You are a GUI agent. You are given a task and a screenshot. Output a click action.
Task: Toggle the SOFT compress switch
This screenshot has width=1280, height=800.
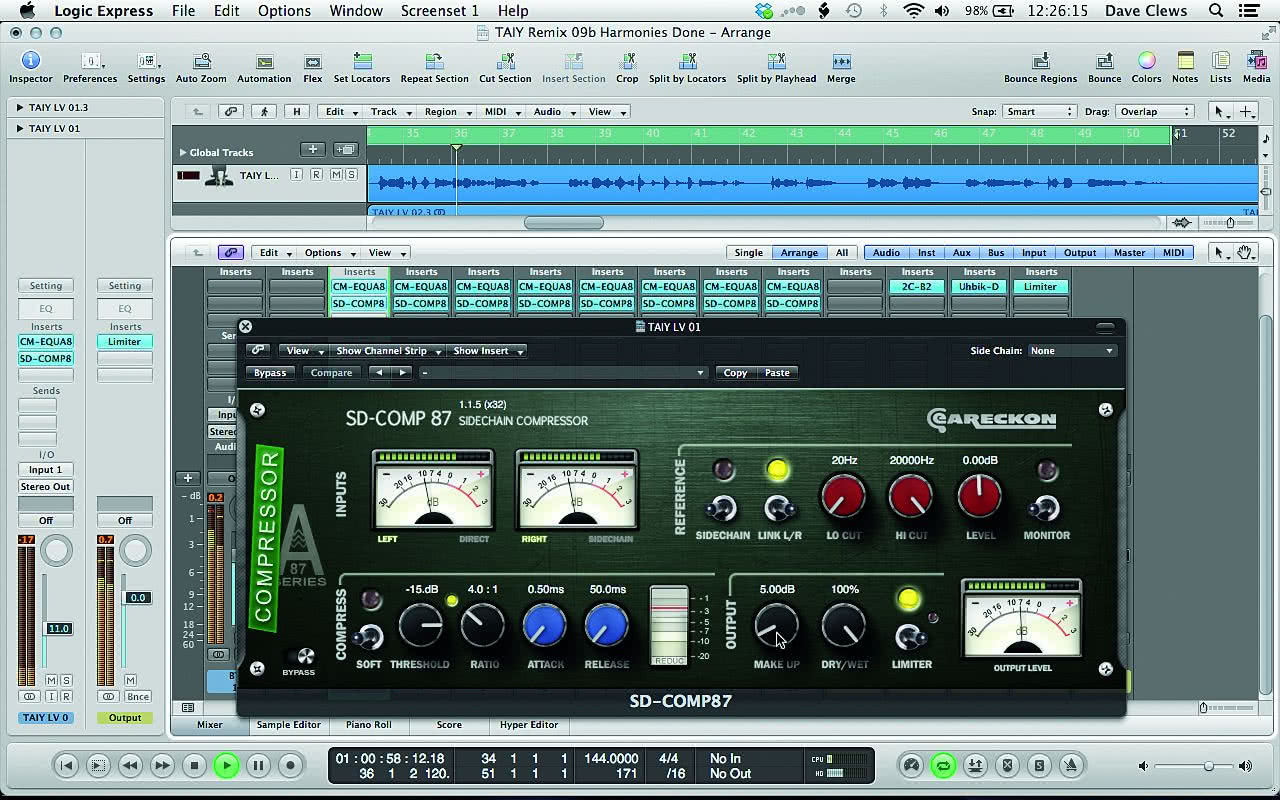370,636
